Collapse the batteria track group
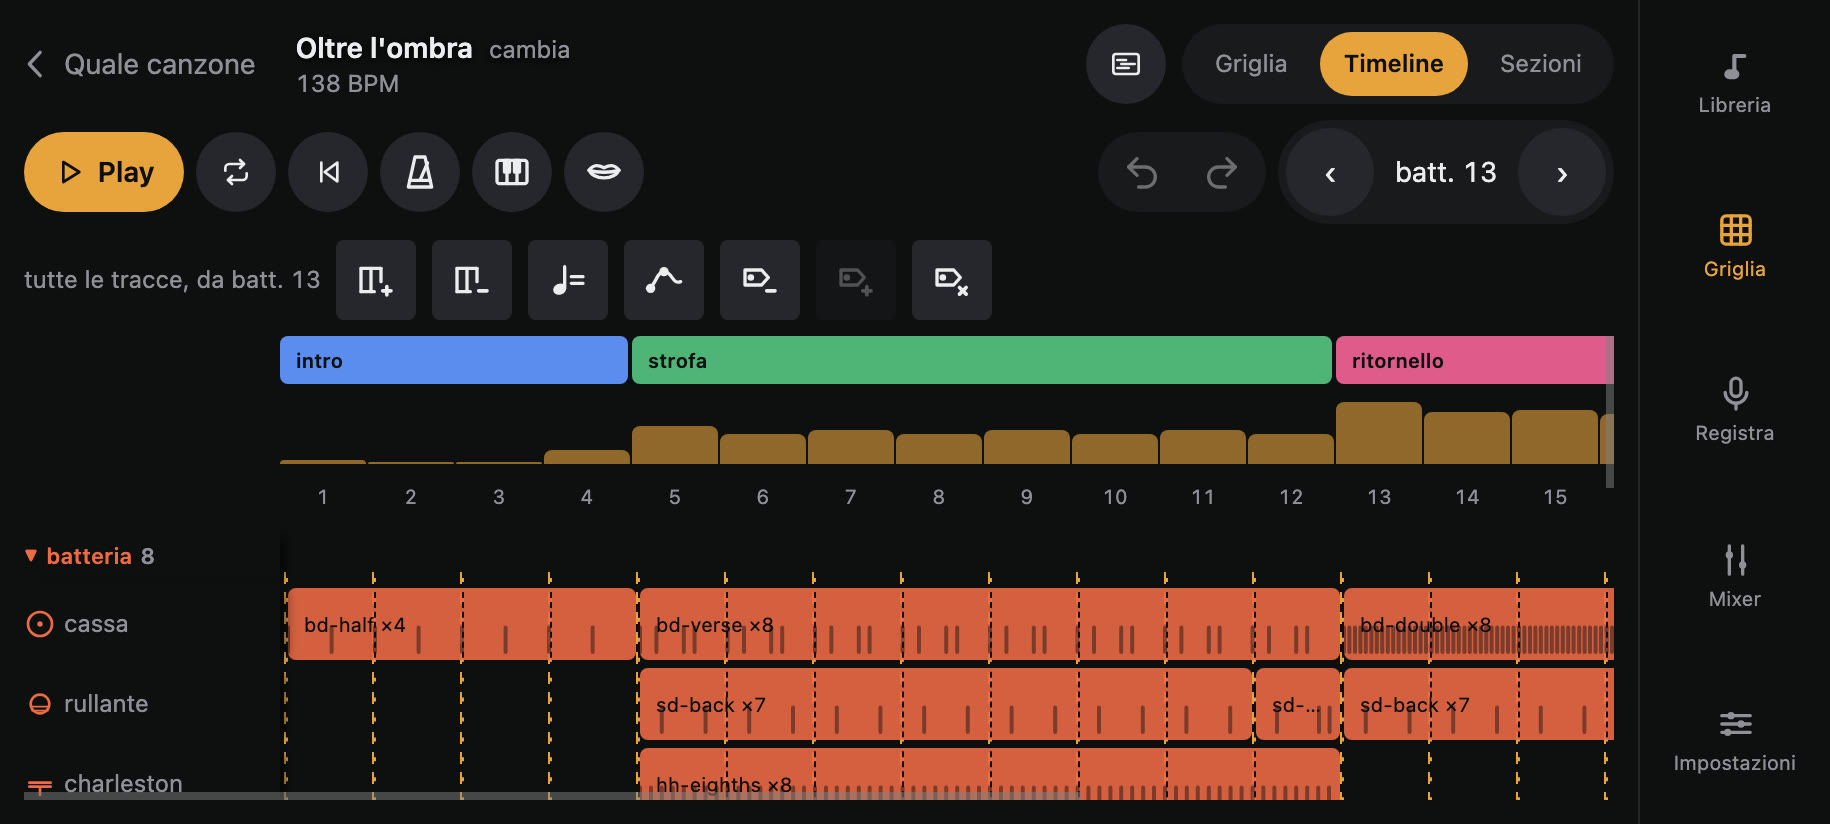The width and height of the screenshot is (1830, 824). point(31,555)
